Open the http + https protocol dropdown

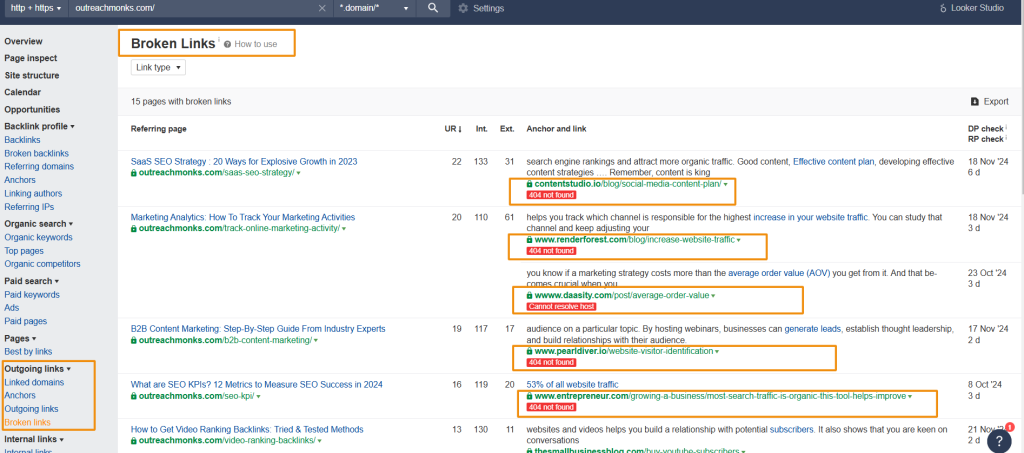pyautogui.click(x=37, y=9)
